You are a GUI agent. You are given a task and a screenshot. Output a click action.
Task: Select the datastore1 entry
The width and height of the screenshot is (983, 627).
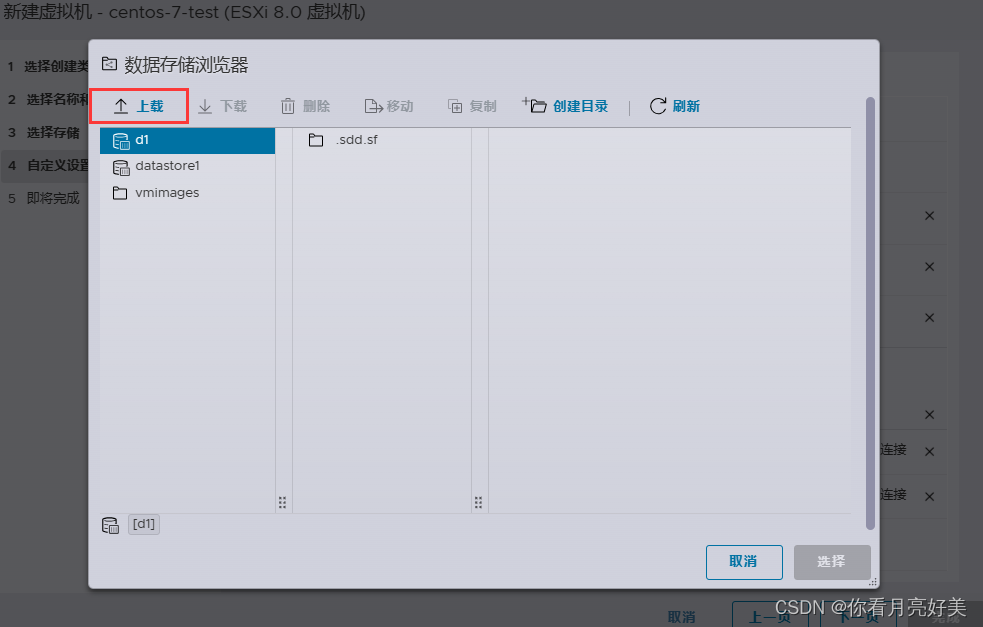[x=187, y=166]
